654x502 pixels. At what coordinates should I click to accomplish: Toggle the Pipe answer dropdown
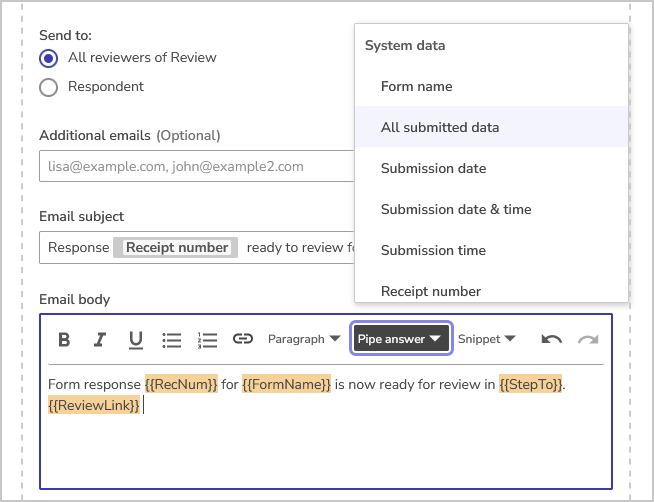401,339
